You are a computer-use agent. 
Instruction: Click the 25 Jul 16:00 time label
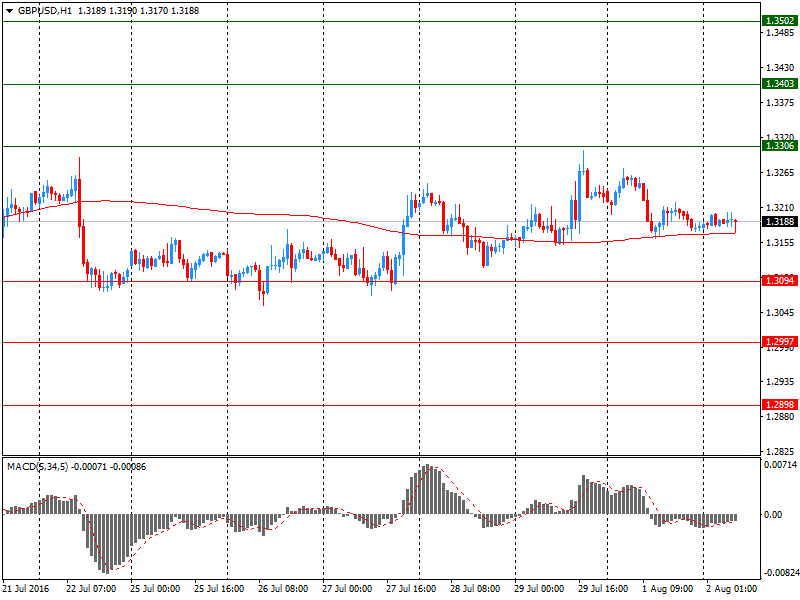pyautogui.click(x=219, y=589)
